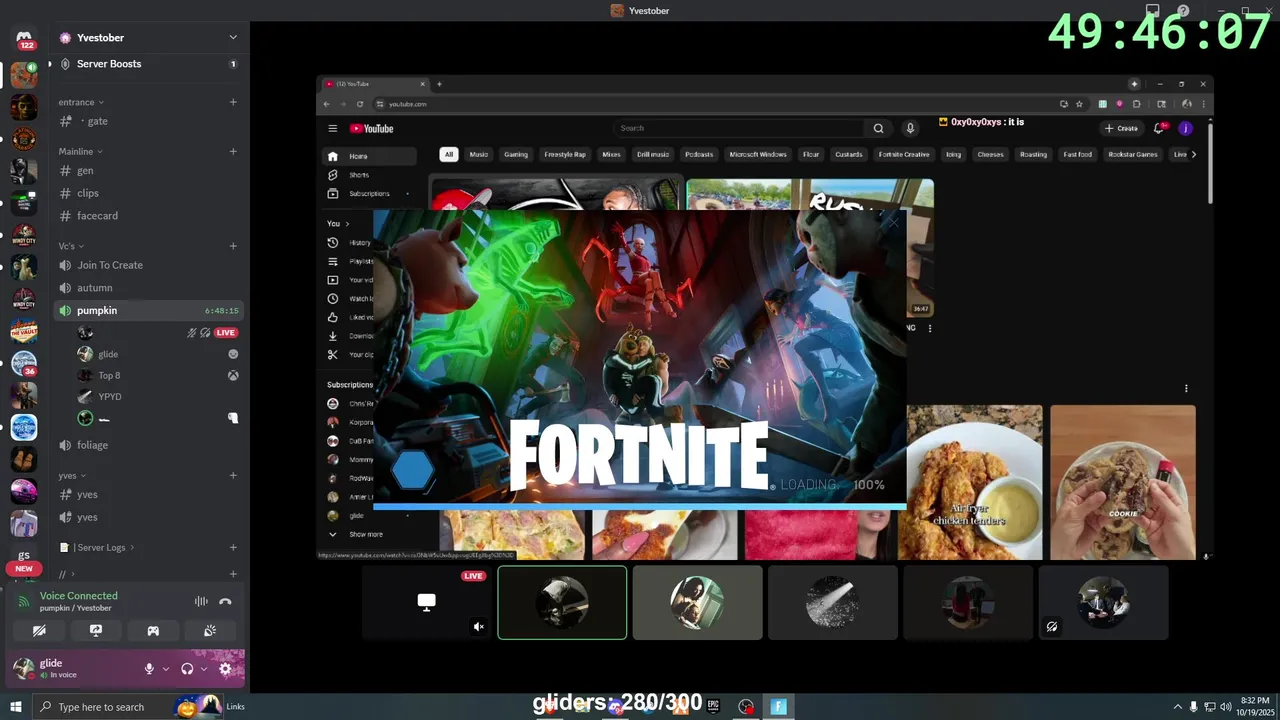Add channel to yves category
The height and width of the screenshot is (720, 1280).
click(x=233, y=476)
